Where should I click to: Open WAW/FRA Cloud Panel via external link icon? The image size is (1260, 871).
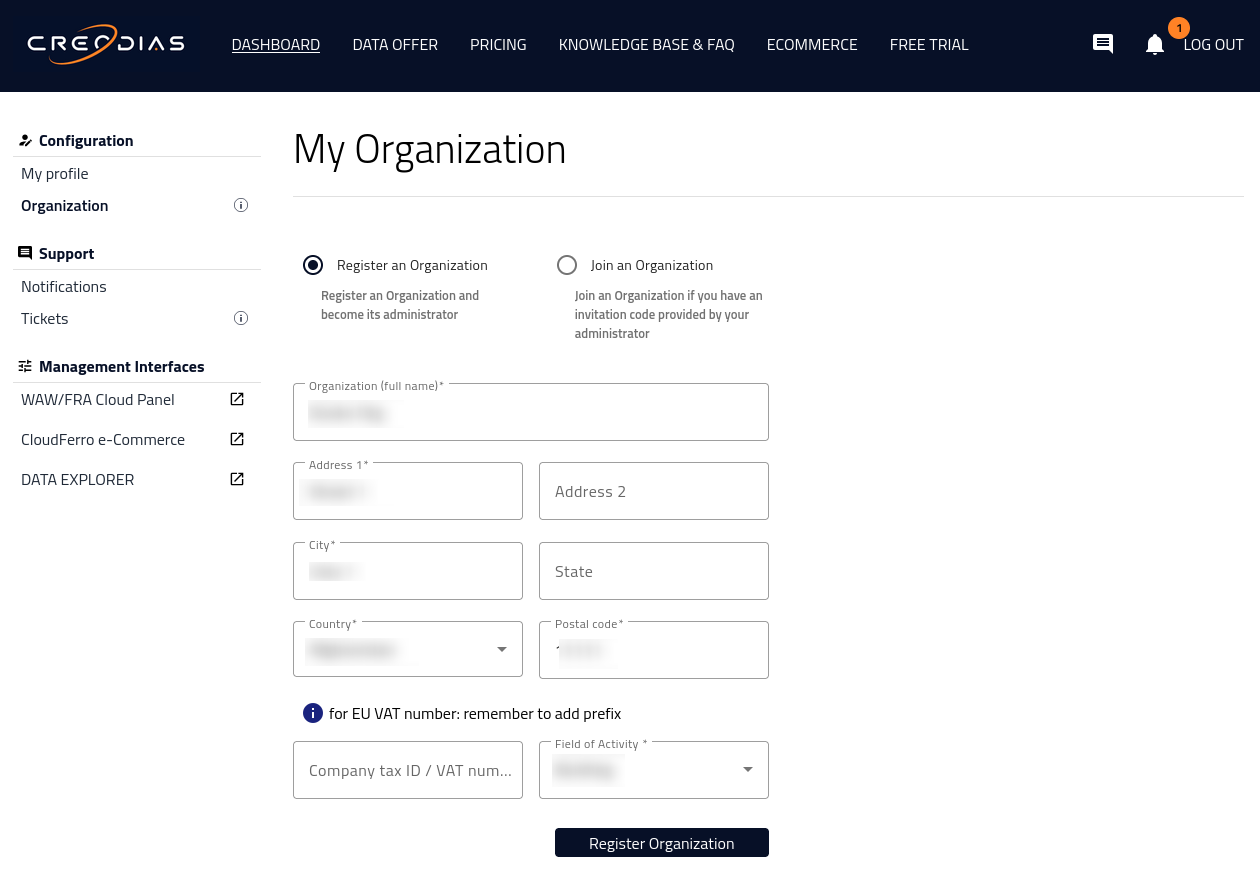pos(236,399)
